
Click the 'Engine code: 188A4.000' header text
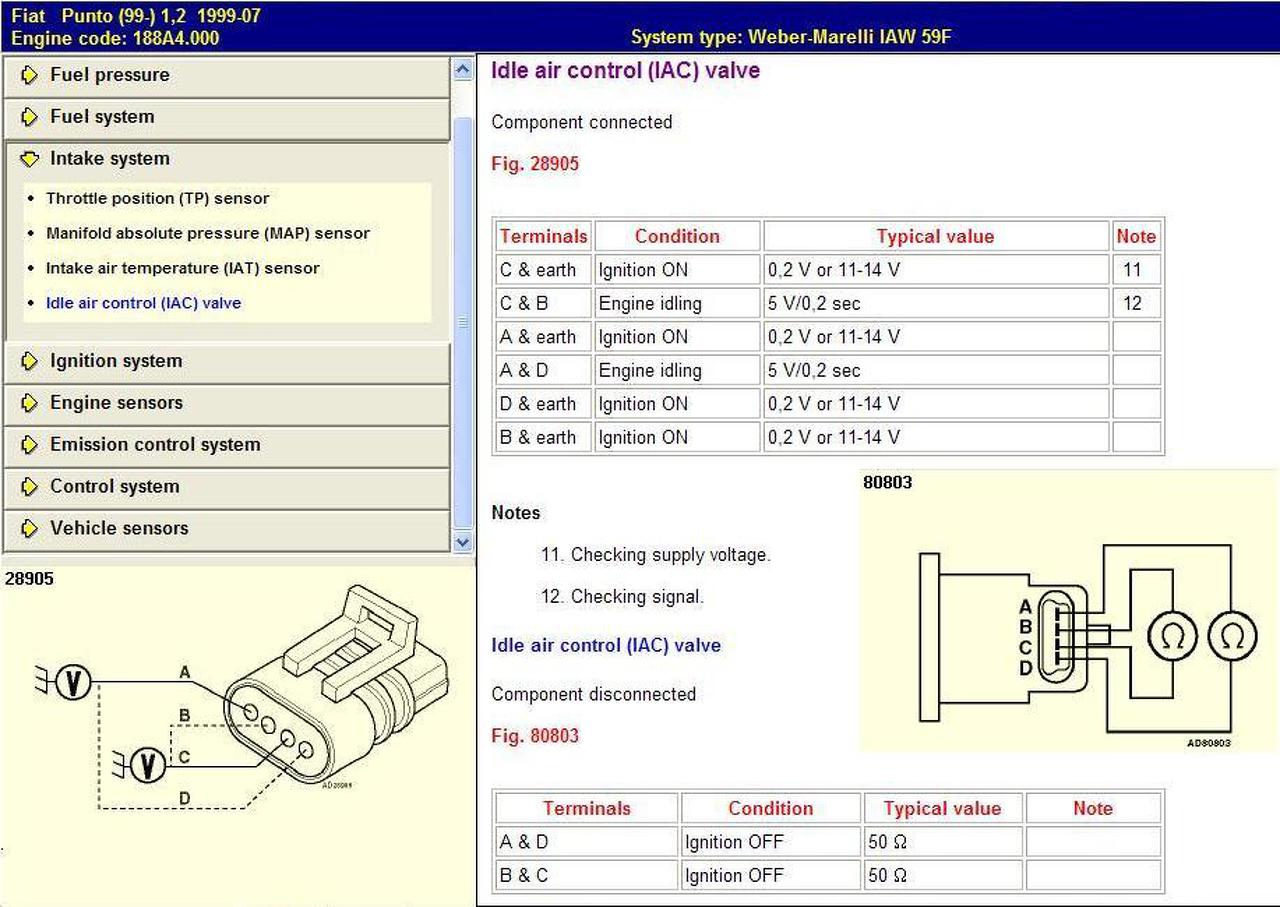pos(115,38)
